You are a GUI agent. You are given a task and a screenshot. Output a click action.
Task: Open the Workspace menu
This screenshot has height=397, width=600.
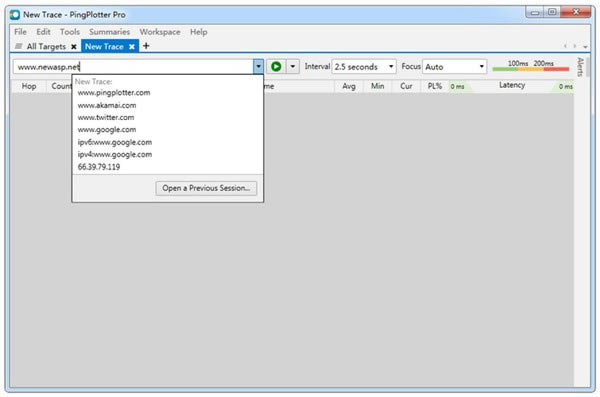160,32
